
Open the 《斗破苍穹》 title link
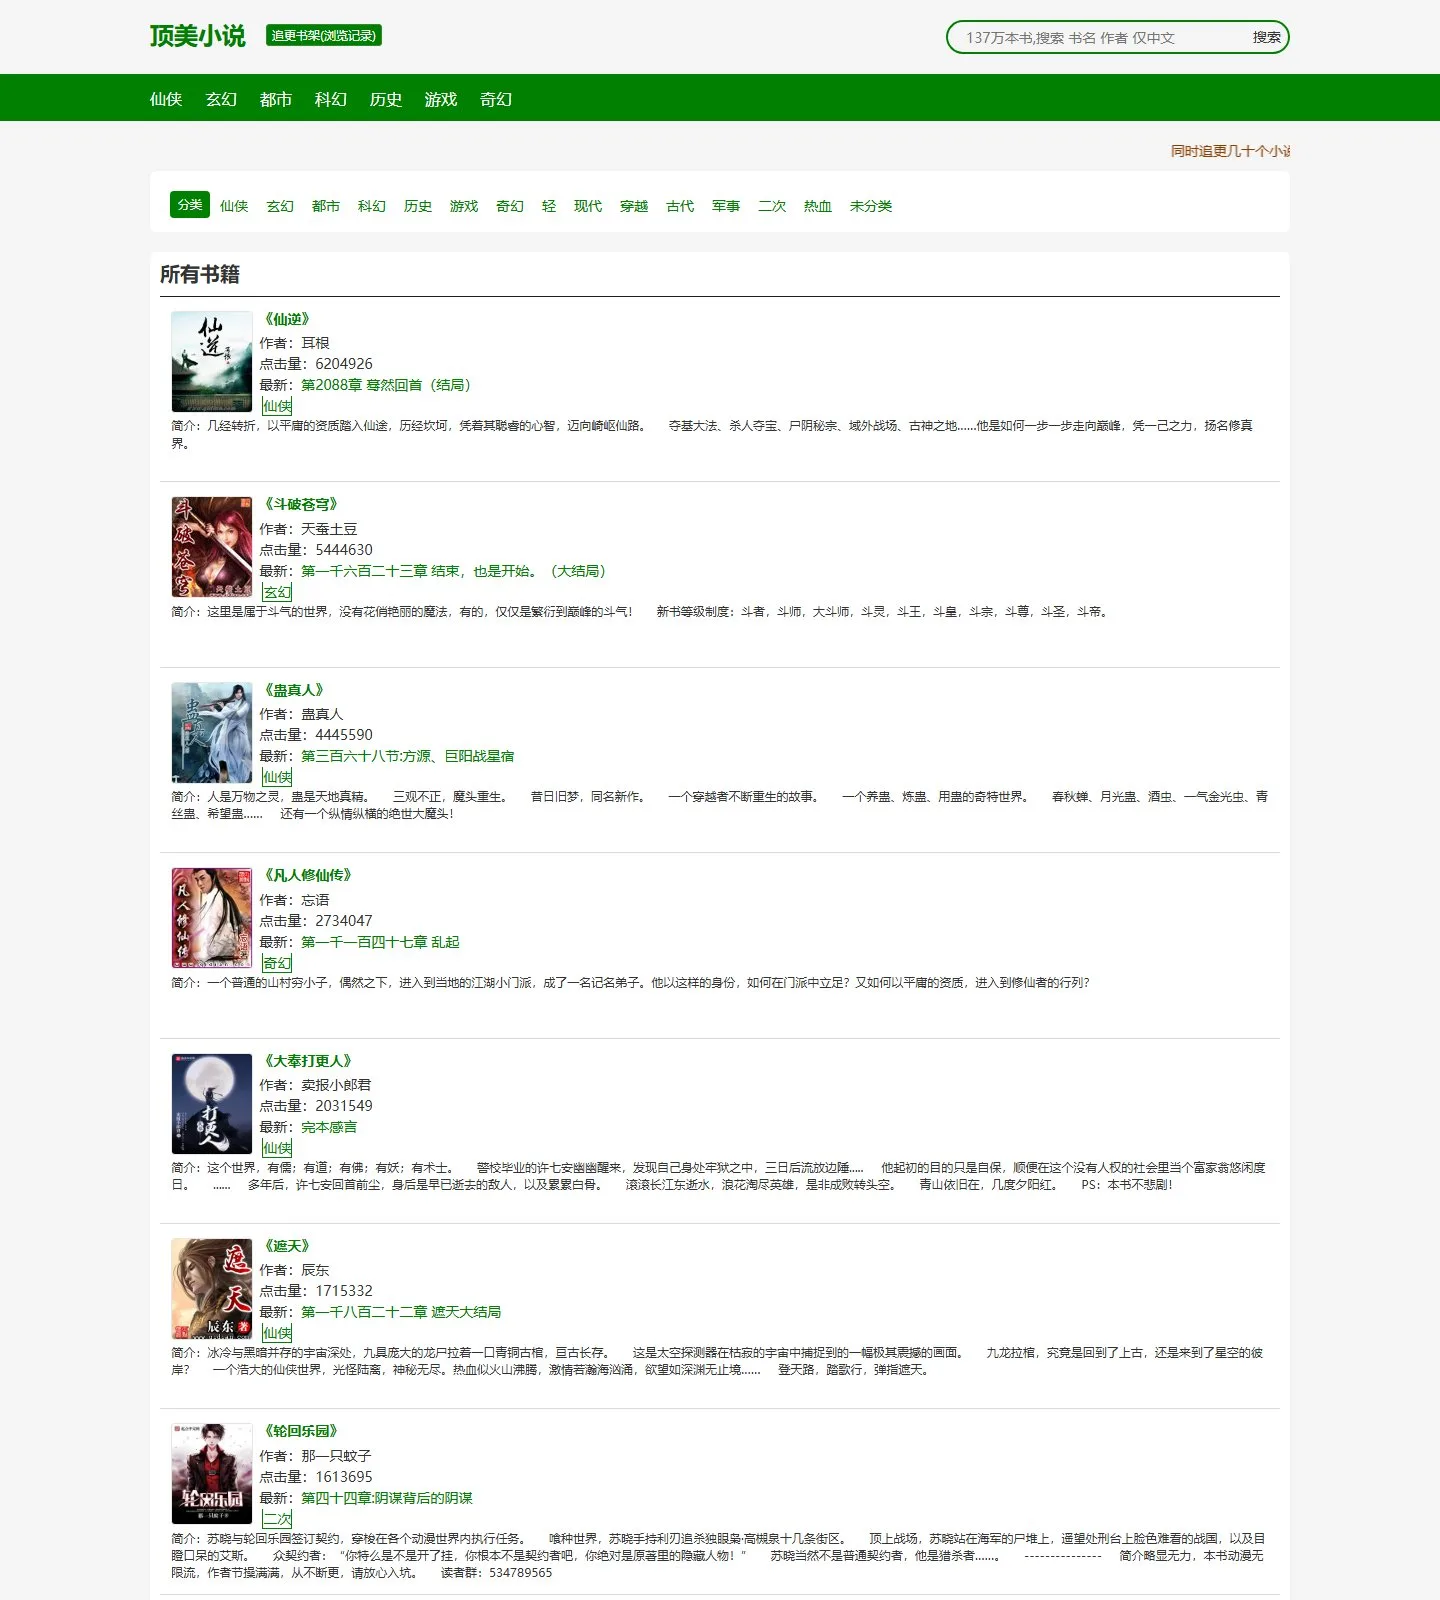[x=301, y=504]
